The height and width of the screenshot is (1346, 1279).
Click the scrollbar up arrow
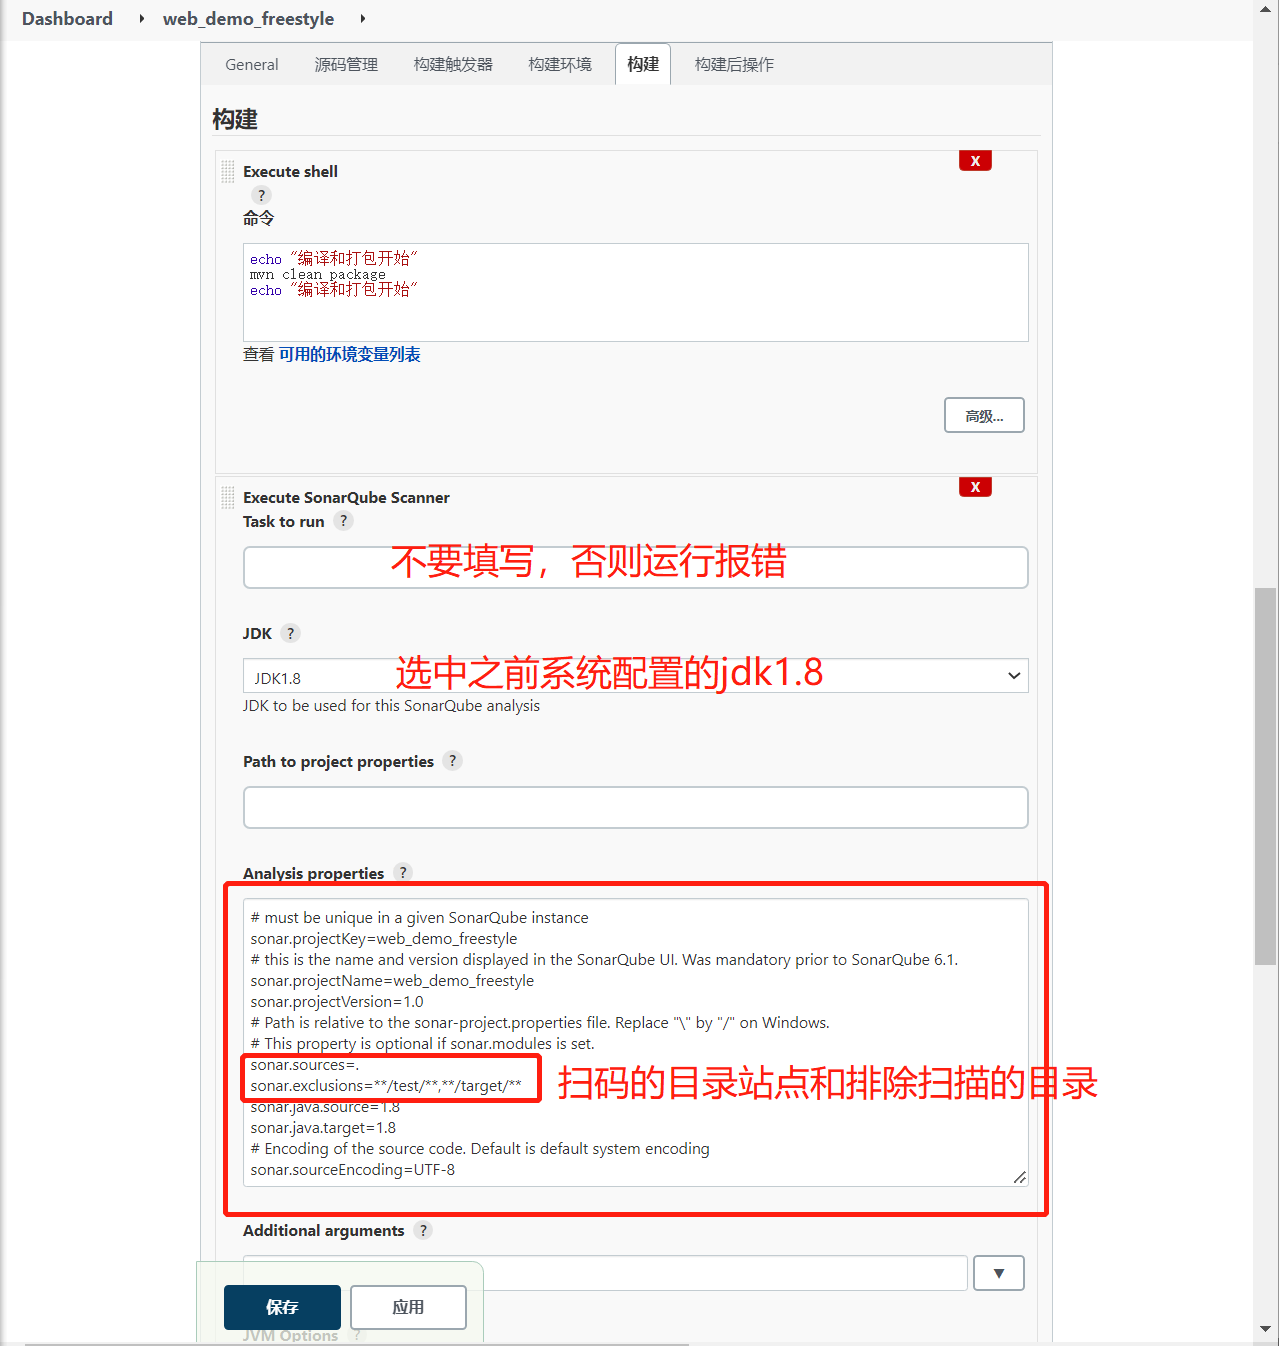point(1266,8)
